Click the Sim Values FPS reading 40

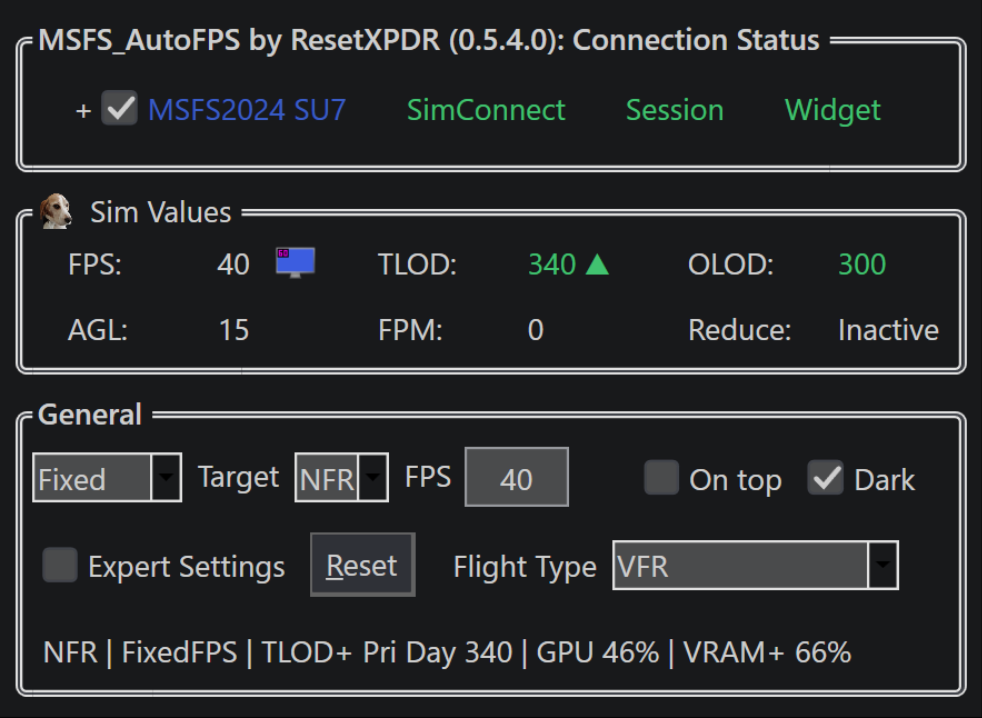tap(234, 264)
